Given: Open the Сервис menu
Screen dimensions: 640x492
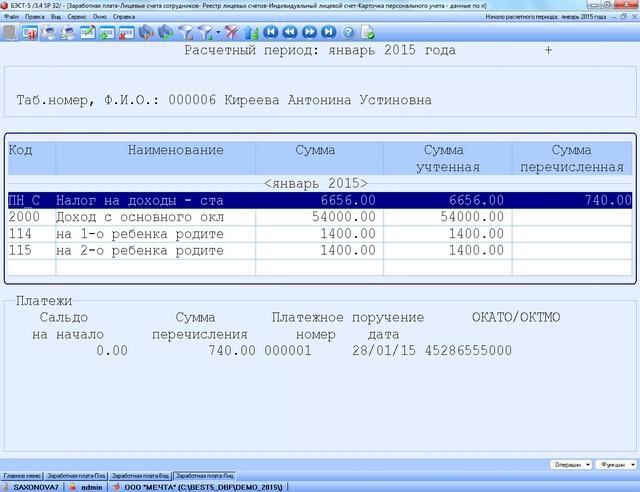Looking at the screenshot, I should click(77, 17).
